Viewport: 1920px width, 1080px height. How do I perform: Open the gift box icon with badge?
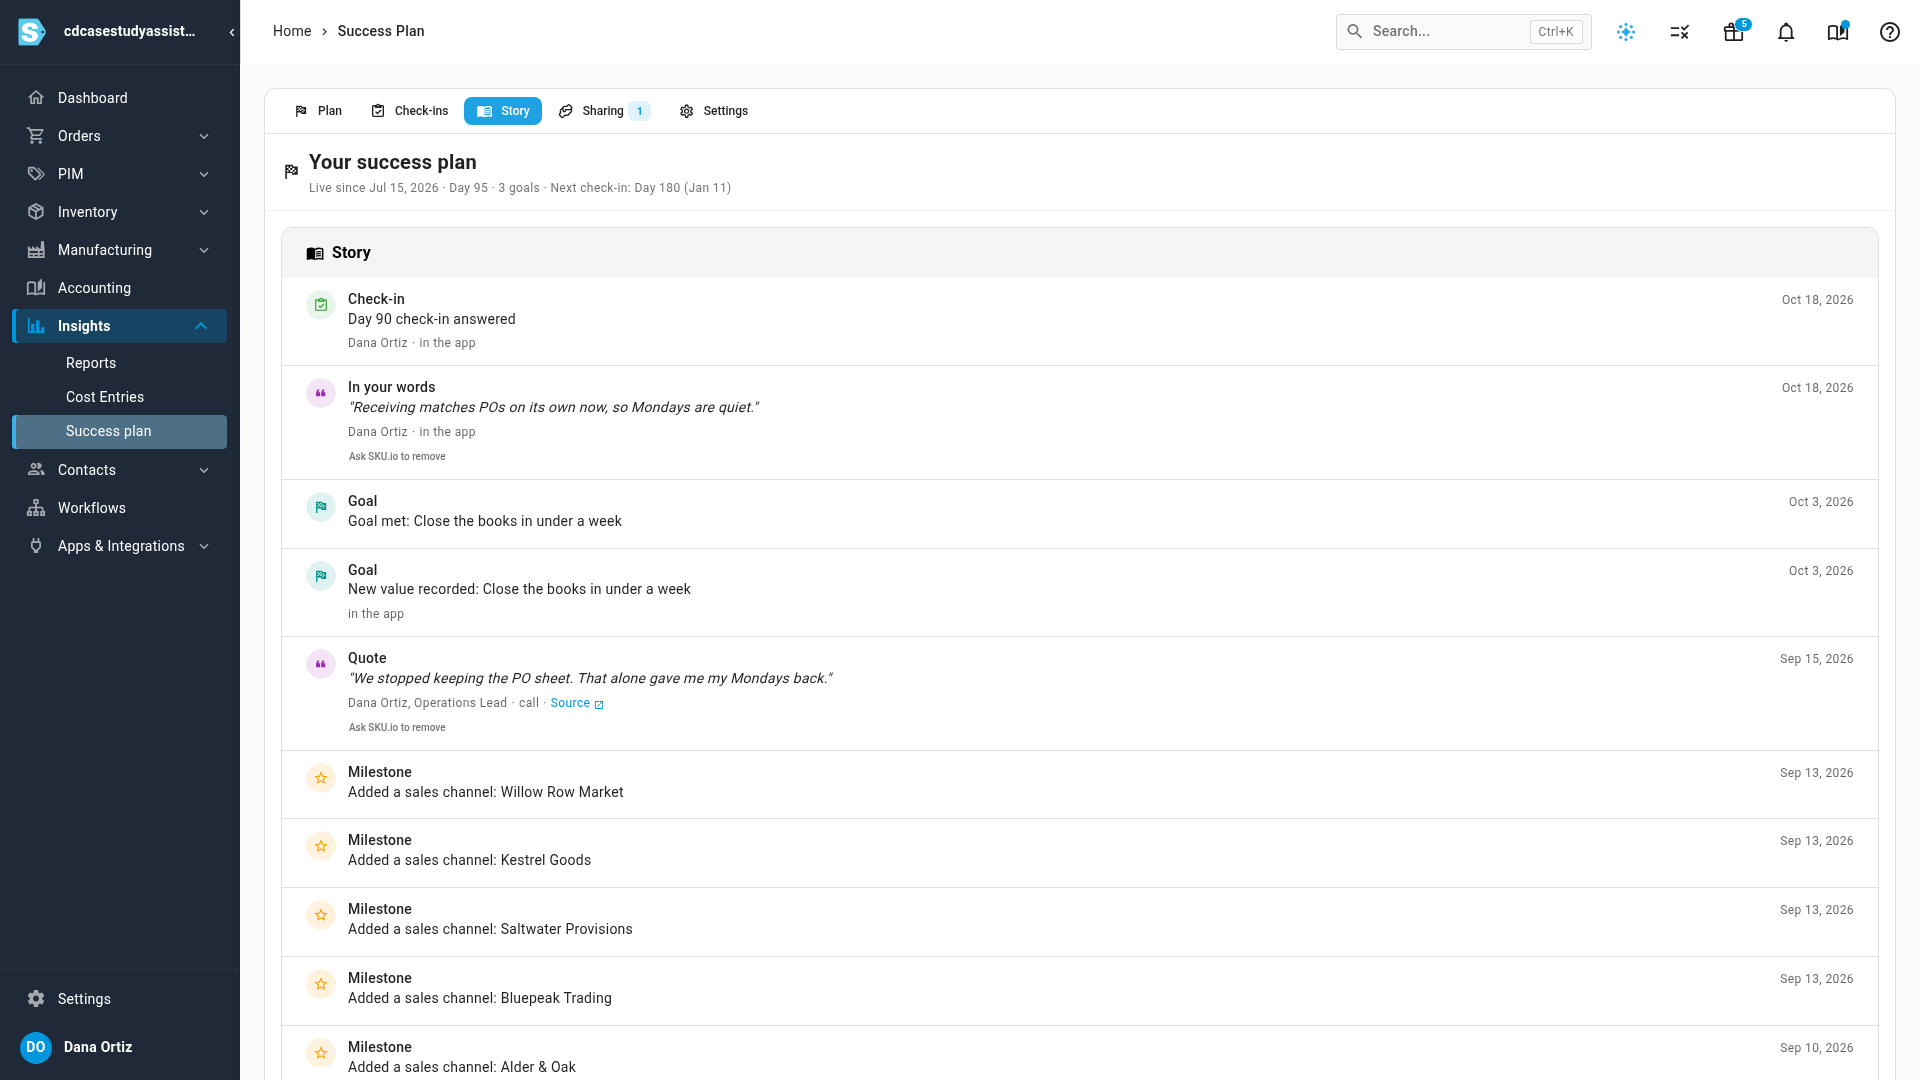(x=1733, y=32)
